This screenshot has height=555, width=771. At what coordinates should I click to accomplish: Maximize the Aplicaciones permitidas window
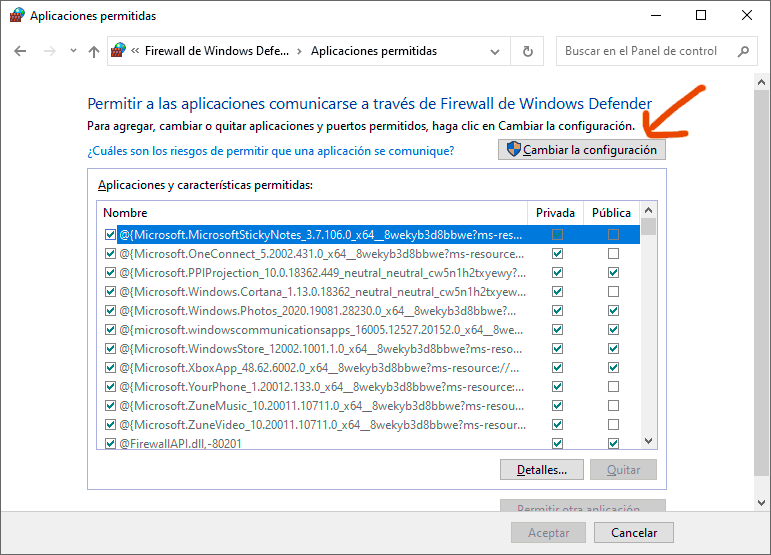click(701, 15)
